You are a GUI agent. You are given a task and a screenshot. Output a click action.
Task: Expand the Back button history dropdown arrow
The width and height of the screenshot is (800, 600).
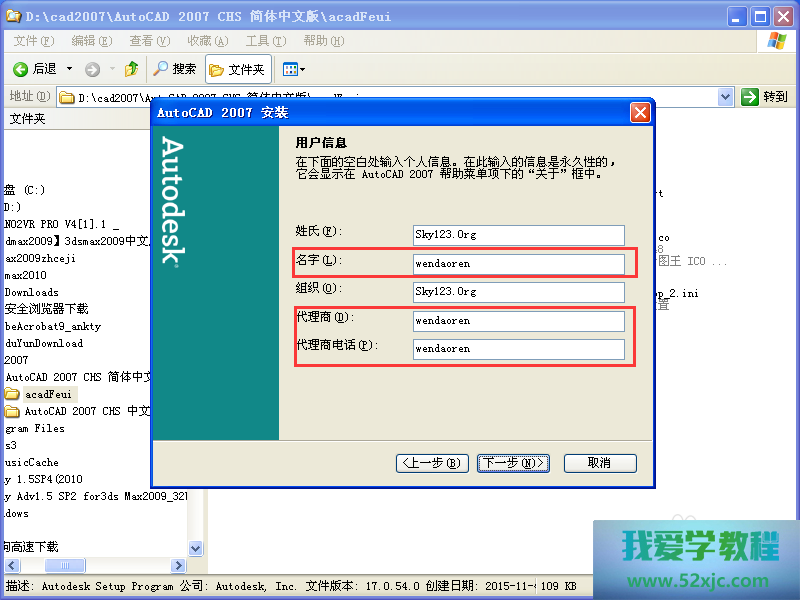pyautogui.click(x=69, y=69)
